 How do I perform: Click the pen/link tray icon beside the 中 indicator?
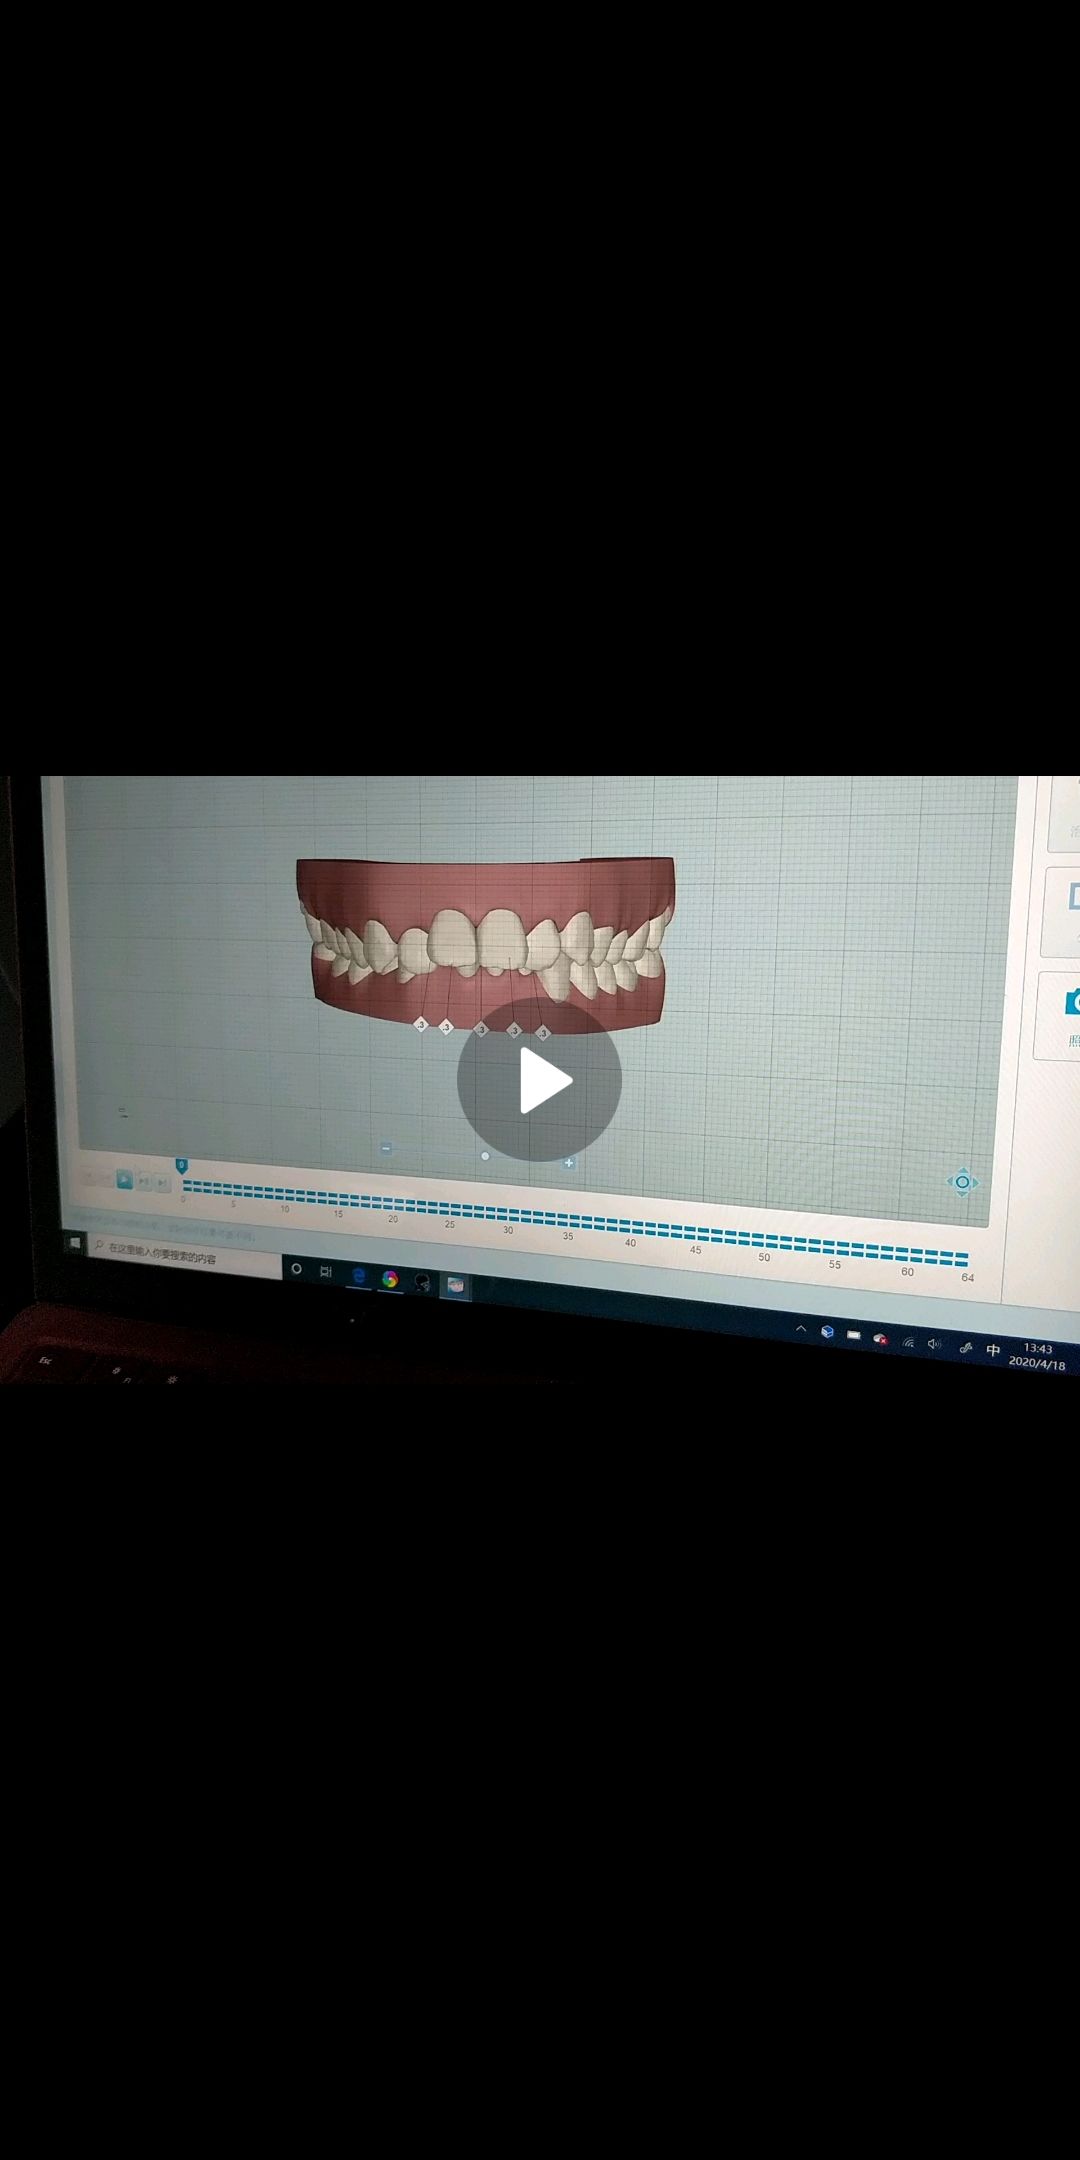966,1348
